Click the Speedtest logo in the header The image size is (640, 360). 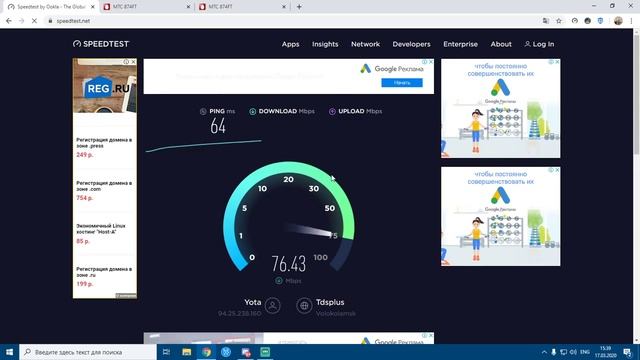[x=101, y=44]
